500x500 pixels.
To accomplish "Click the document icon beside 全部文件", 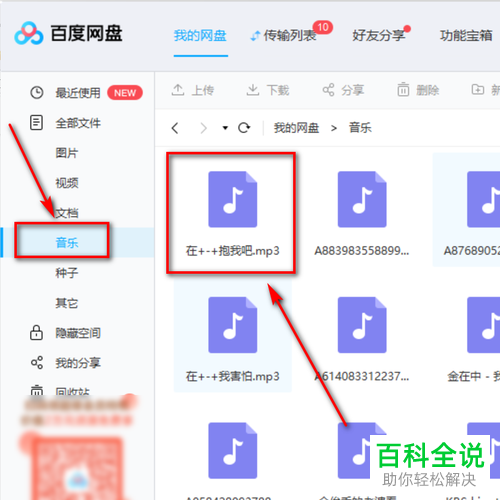I will pos(36,123).
